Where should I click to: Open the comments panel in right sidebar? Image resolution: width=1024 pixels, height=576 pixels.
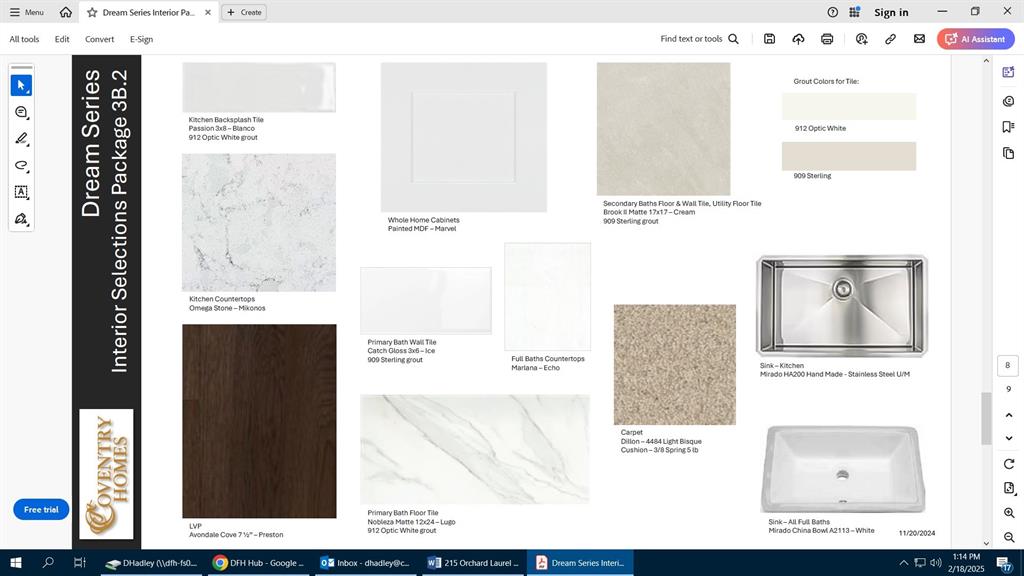[1008, 101]
